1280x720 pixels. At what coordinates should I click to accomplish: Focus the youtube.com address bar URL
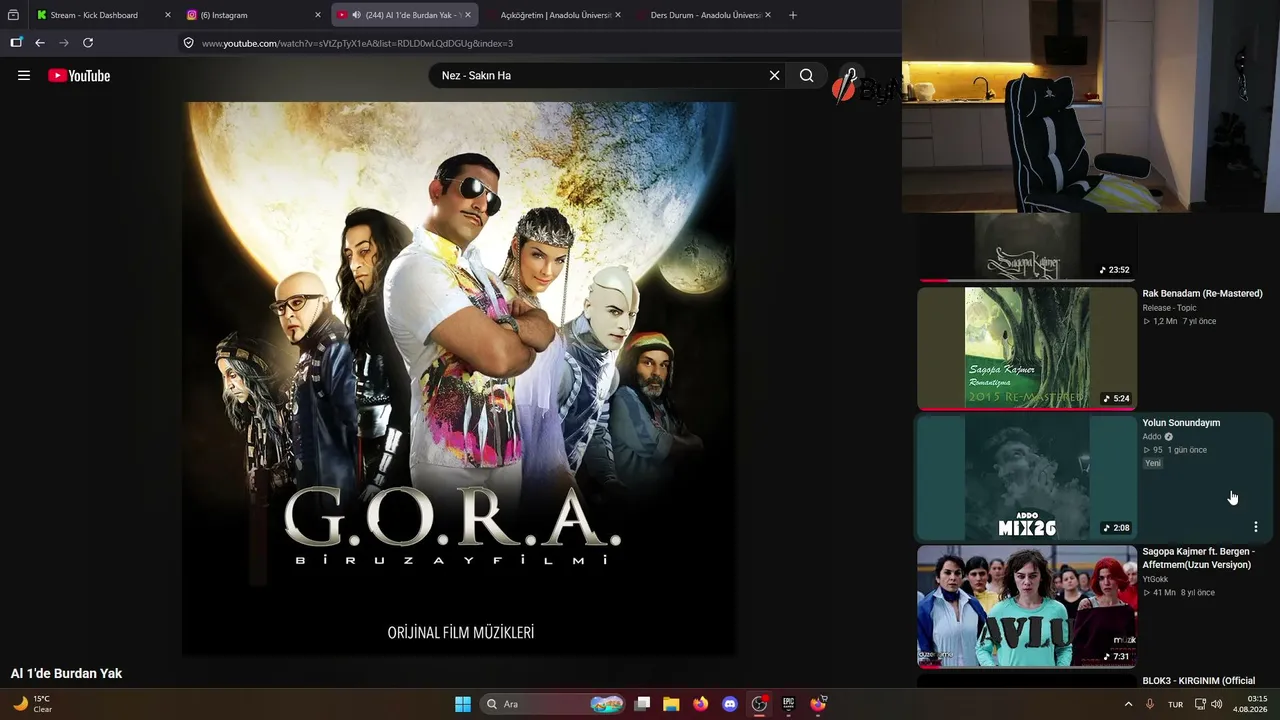(x=357, y=43)
